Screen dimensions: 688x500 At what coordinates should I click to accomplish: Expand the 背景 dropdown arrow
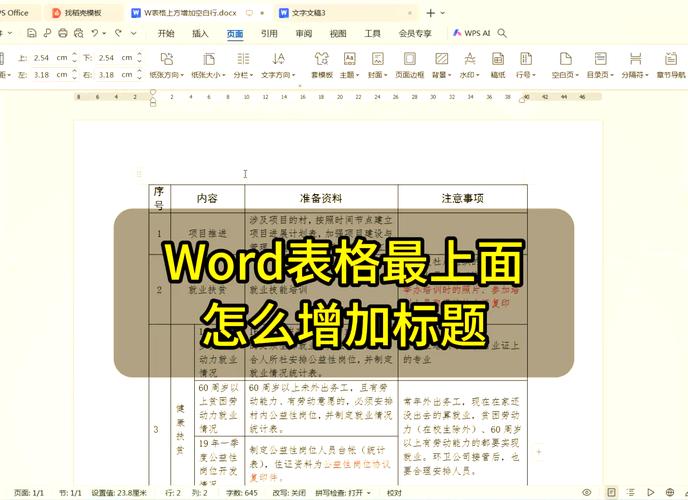pyautogui.click(x=450, y=75)
